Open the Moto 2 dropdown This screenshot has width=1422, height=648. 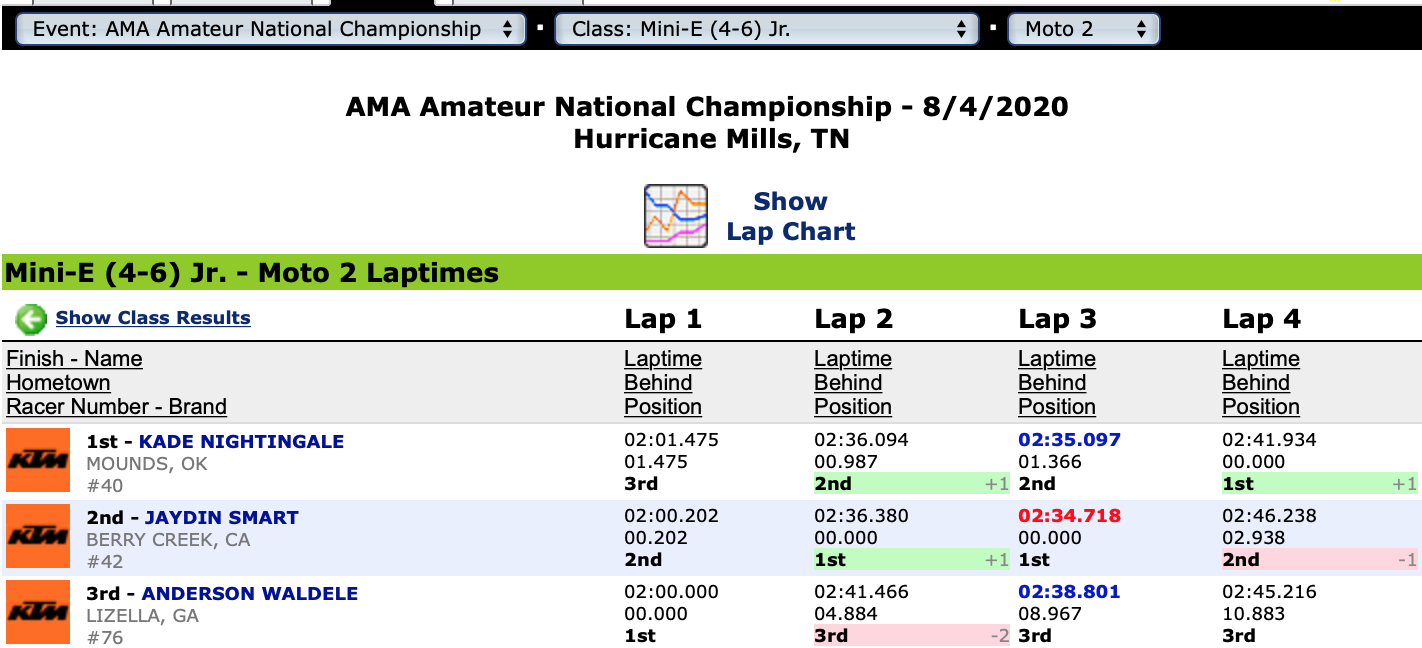[x=1083, y=29]
